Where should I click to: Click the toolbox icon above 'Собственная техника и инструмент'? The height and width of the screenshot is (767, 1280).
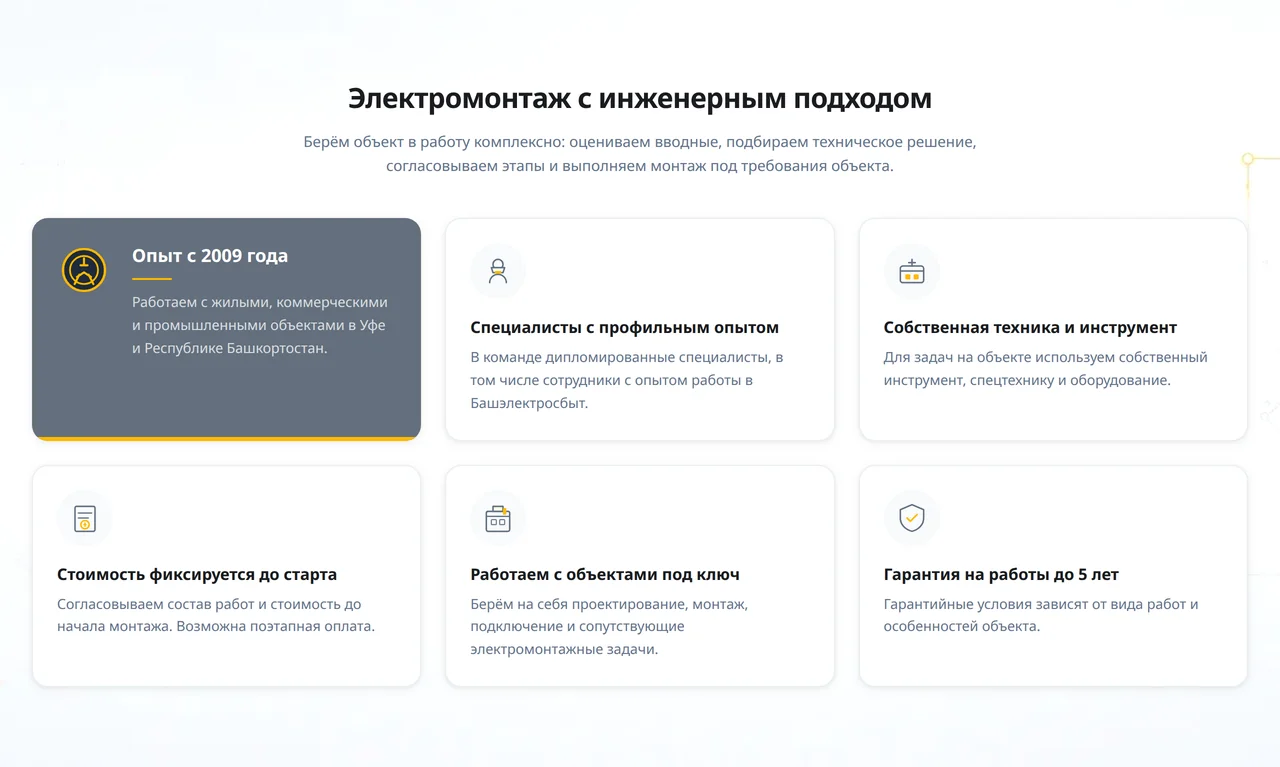(x=912, y=271)
